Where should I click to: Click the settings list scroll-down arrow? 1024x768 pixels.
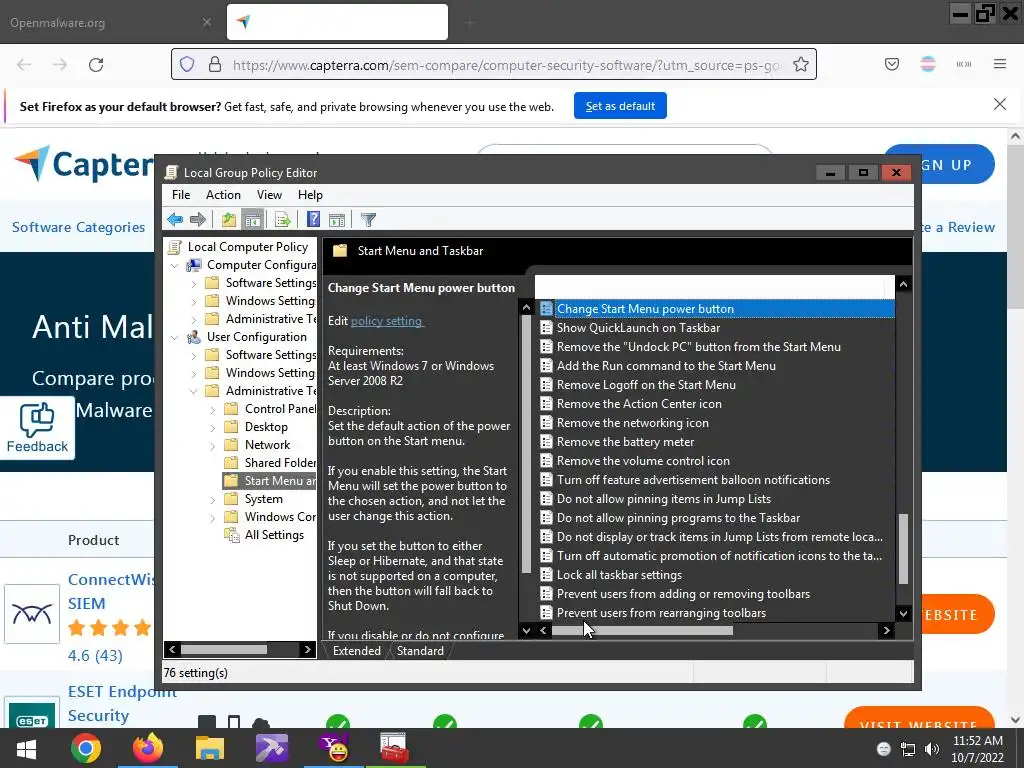903,613
